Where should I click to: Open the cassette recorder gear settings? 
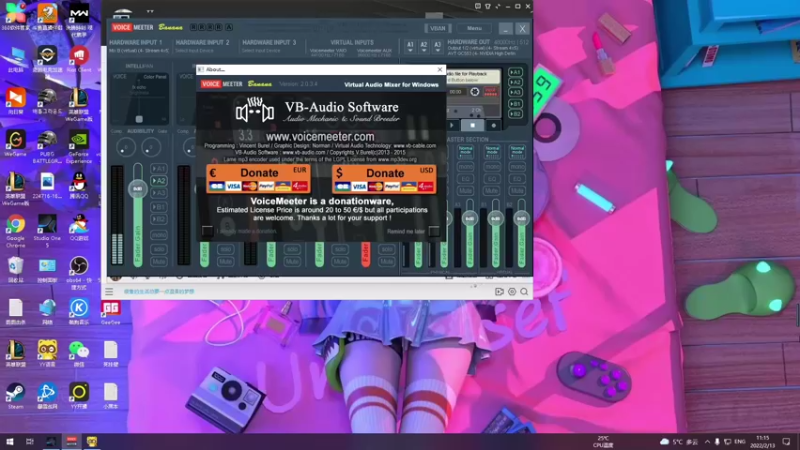(x=474, y=92)
